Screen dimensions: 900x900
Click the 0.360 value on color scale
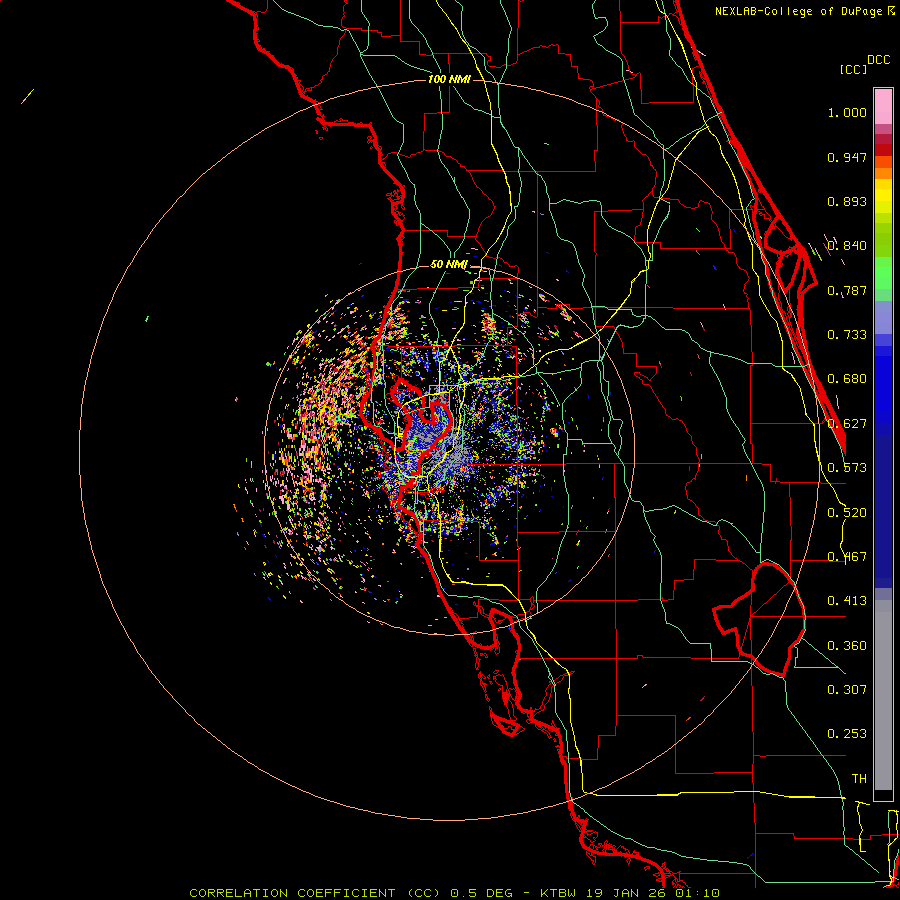pyautogui.click(x=847, y=646)
